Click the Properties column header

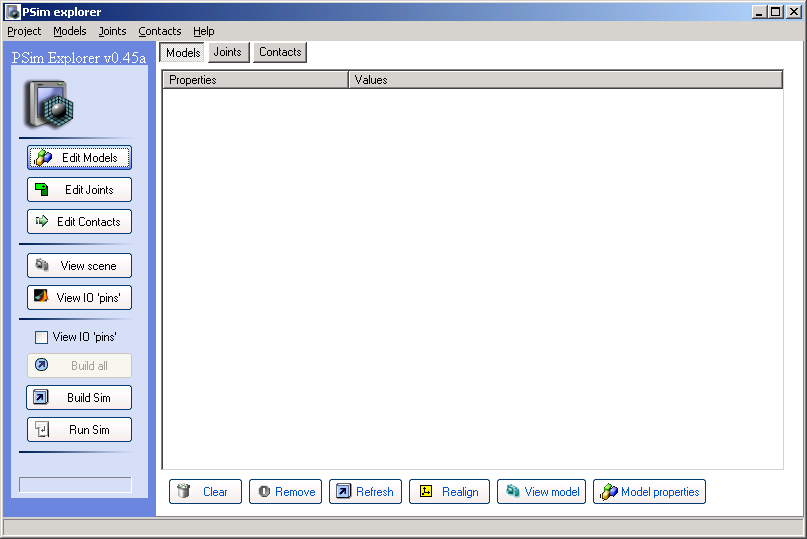coord(255,80)
